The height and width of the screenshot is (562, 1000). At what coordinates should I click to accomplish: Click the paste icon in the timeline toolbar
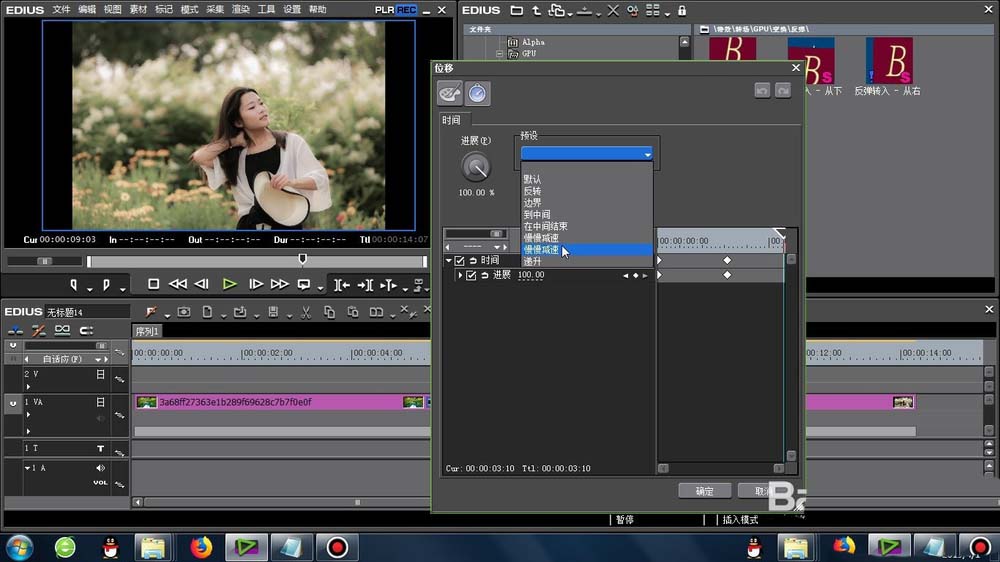[353, 312]
